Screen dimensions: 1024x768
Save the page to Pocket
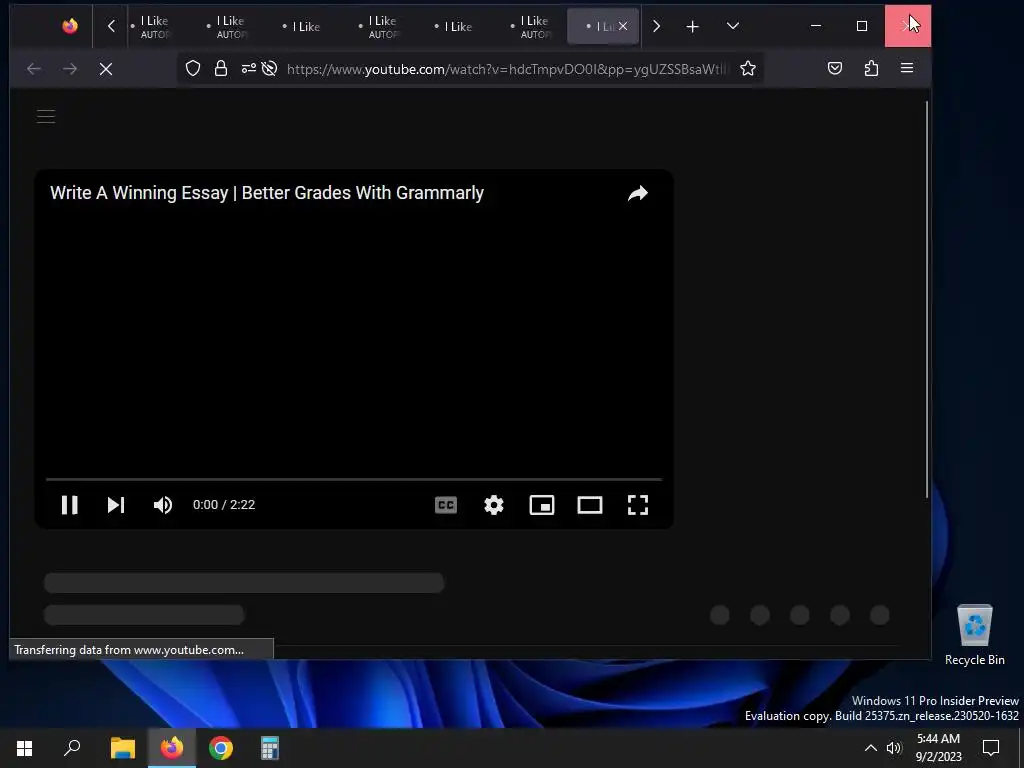[x=835, y=68]
